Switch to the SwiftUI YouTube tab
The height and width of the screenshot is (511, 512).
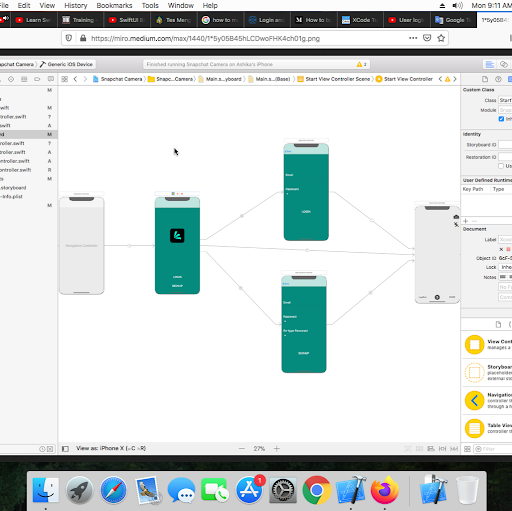click(x=127, y=20)
